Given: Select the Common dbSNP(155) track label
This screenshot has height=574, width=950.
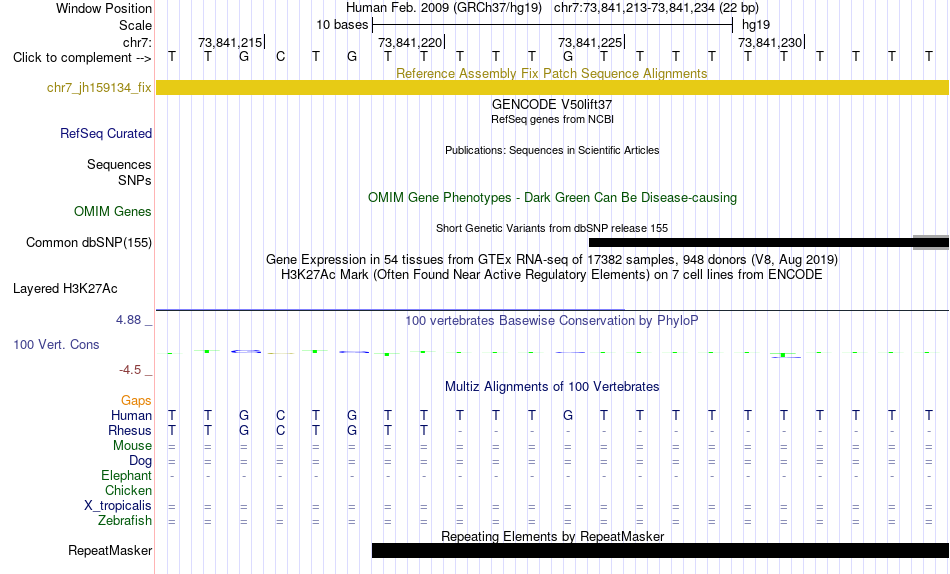Looking at the screenshot, I should 89,242.
